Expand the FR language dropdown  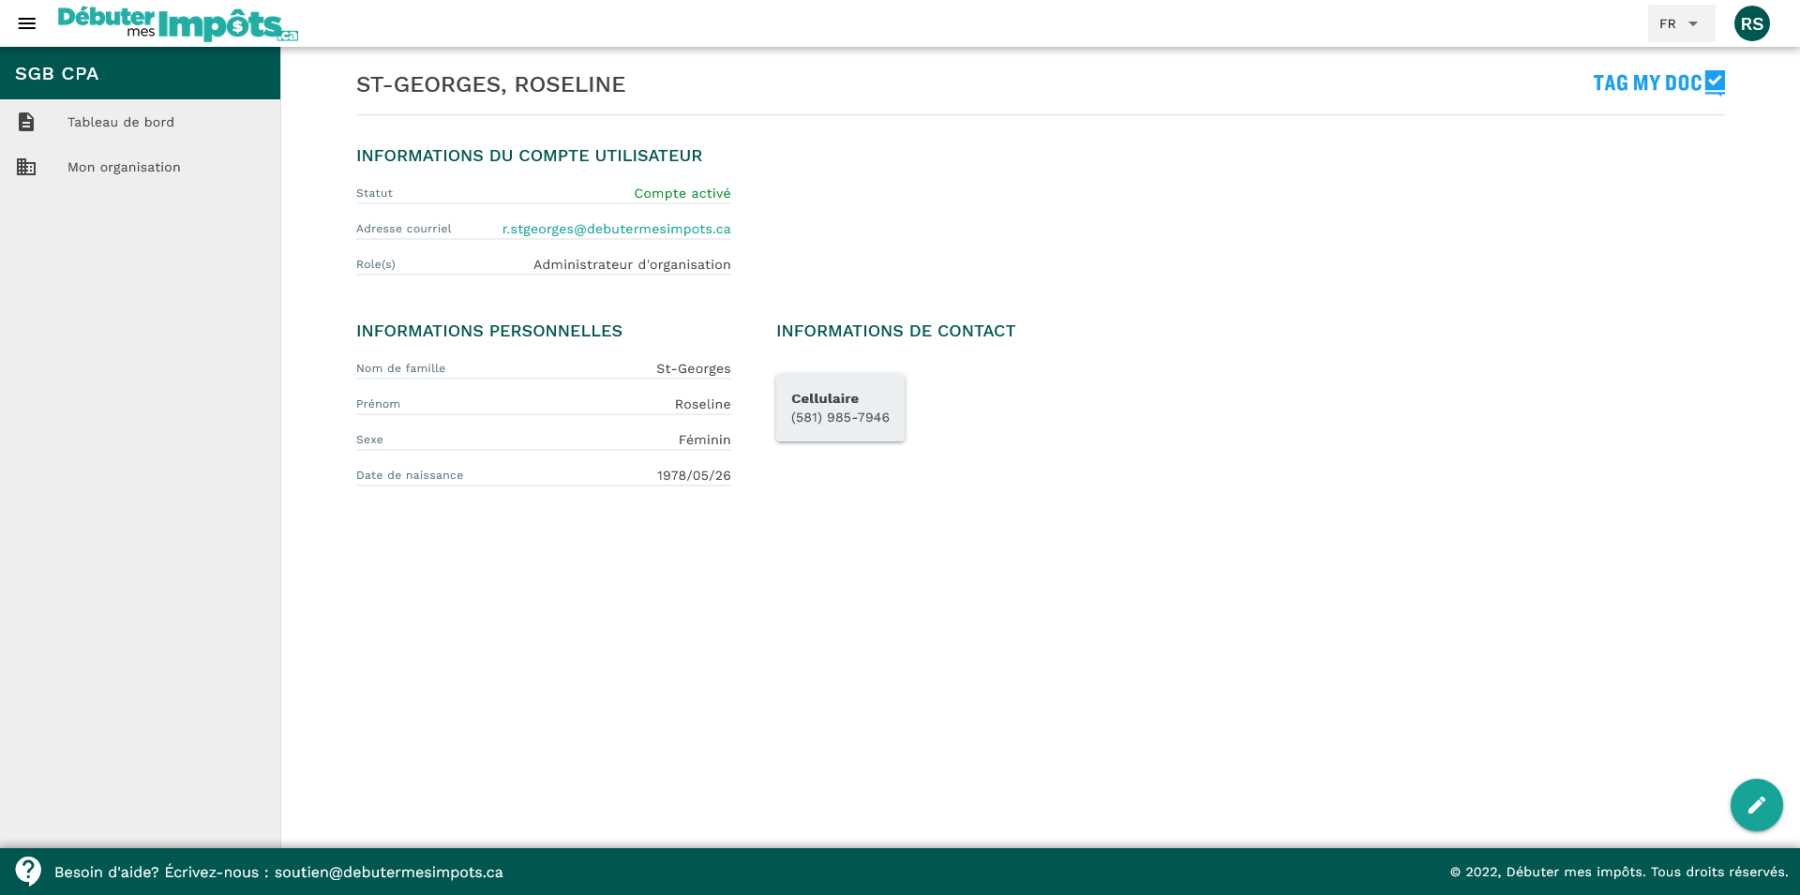click(x=1681, y=24)
